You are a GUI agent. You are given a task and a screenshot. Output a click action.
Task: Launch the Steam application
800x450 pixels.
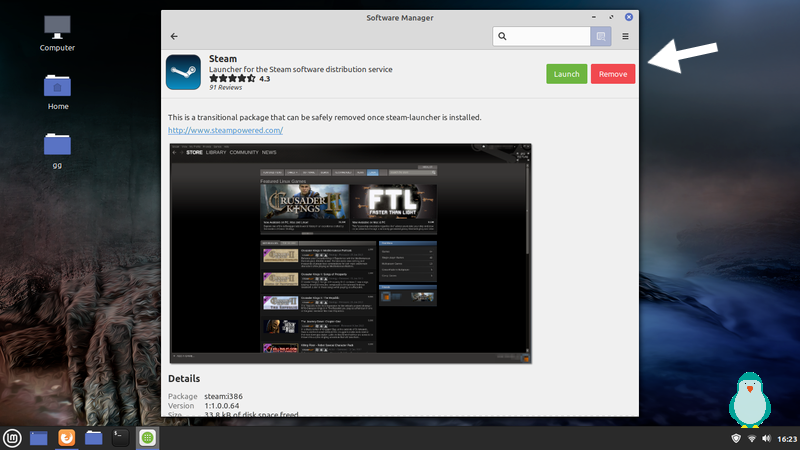click(566, 74)
